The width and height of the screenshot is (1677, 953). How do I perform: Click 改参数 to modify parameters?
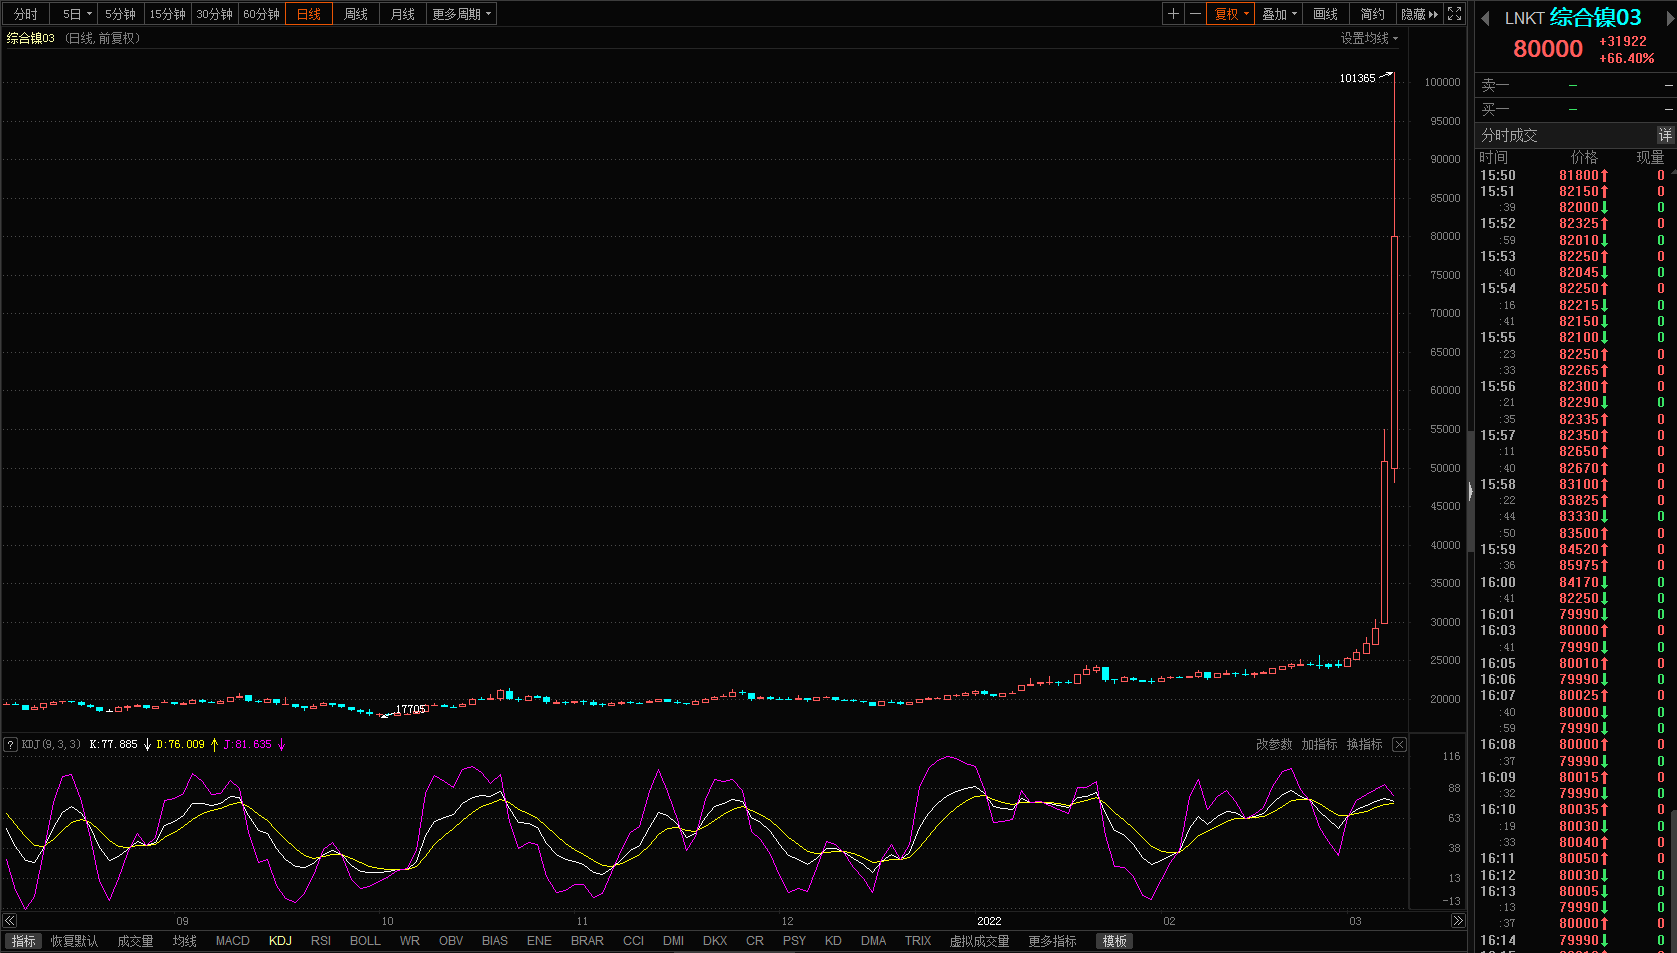pos(1273,745)
